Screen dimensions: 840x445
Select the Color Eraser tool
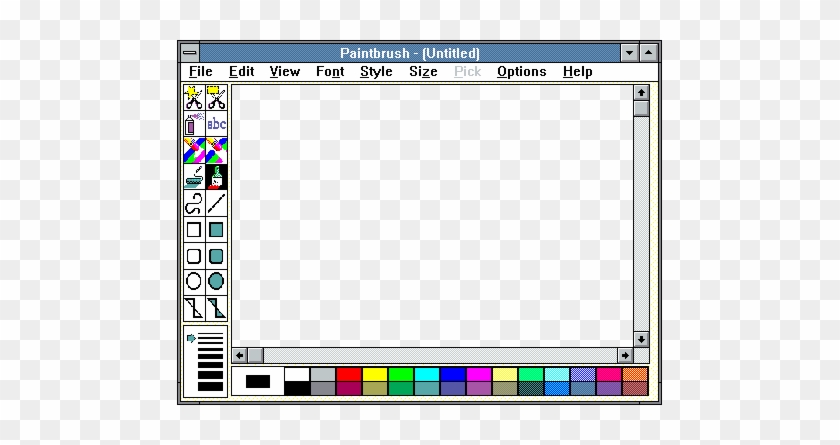[x=194, y=150]
